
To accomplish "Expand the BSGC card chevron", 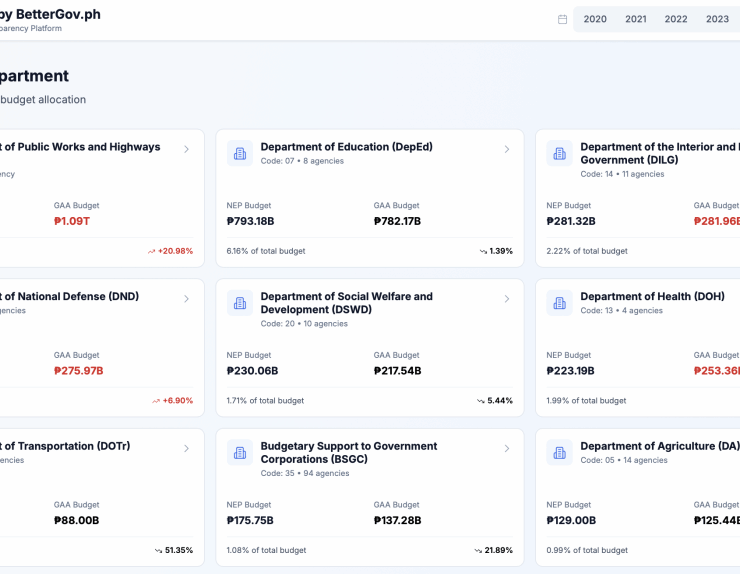I will click(506, 449).
